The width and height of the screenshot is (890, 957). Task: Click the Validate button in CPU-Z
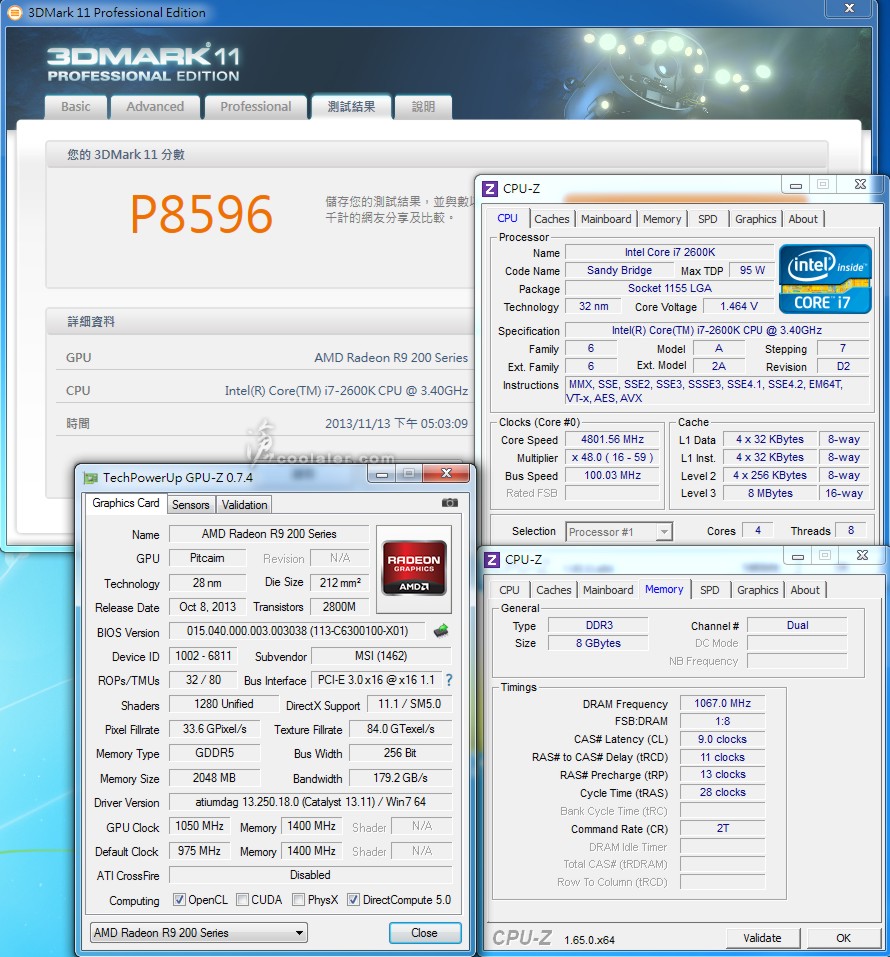click(762, 938)
